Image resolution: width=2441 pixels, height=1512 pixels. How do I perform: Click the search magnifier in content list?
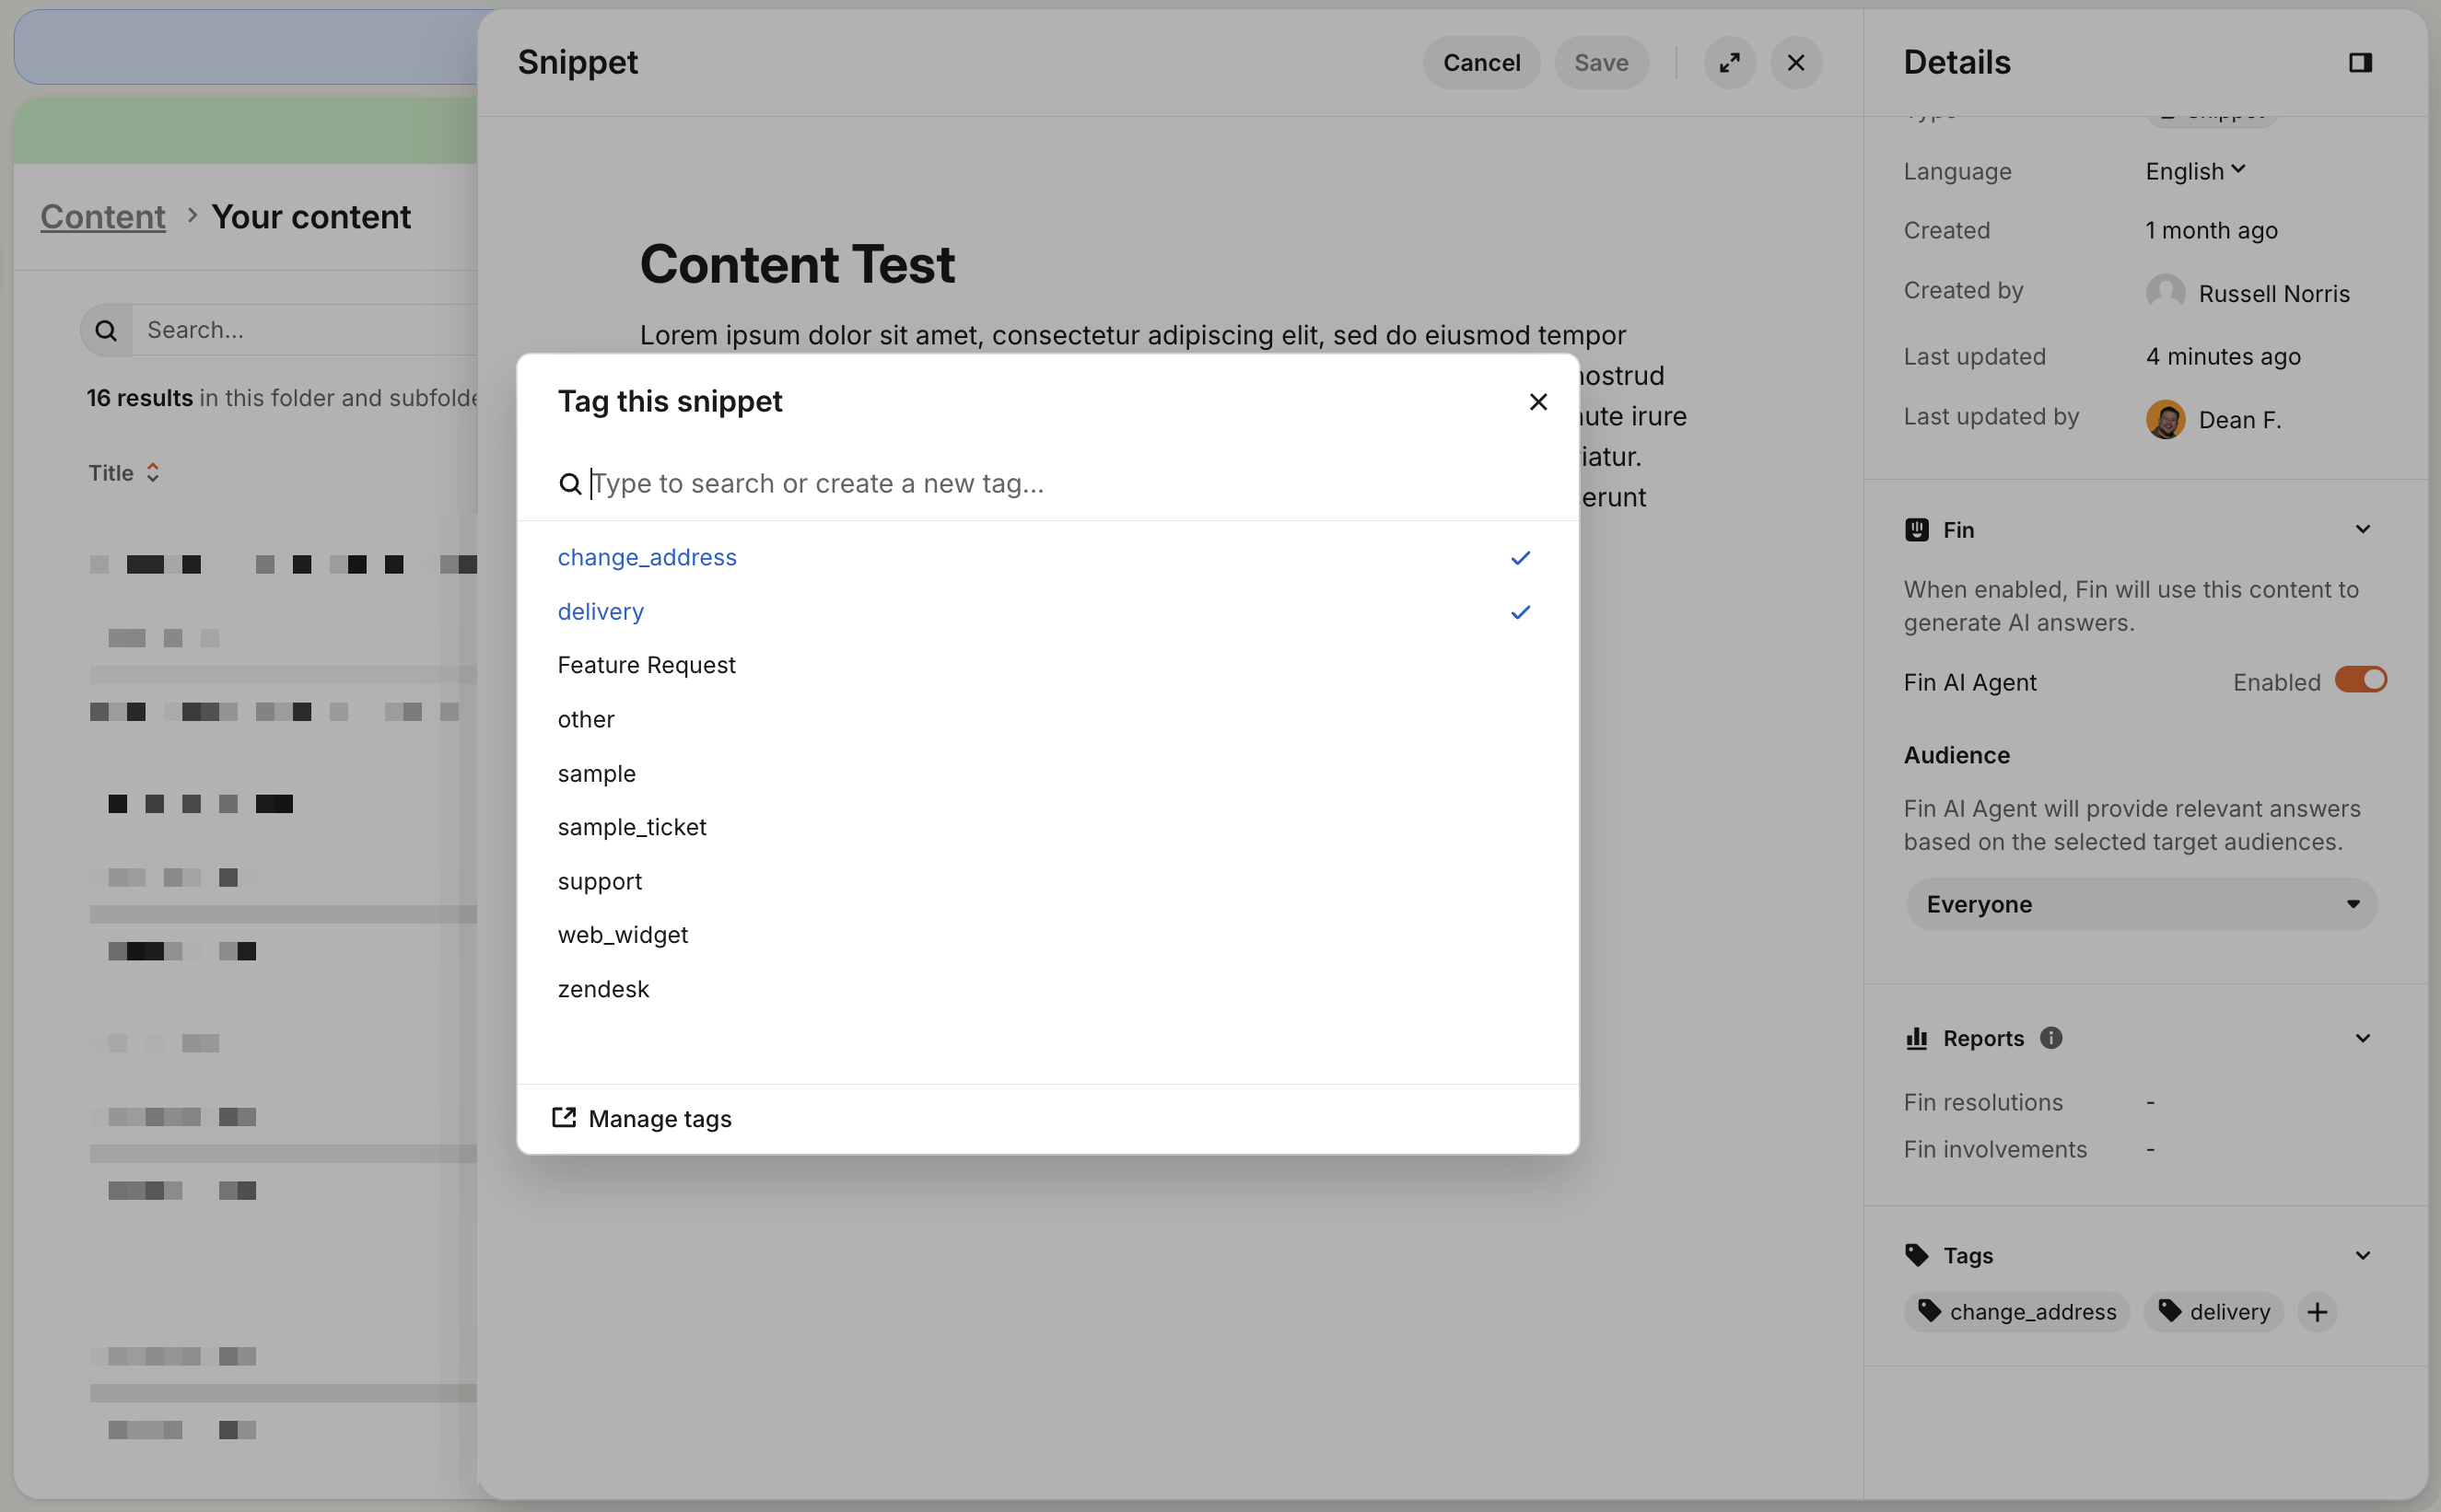click(106, 331)
